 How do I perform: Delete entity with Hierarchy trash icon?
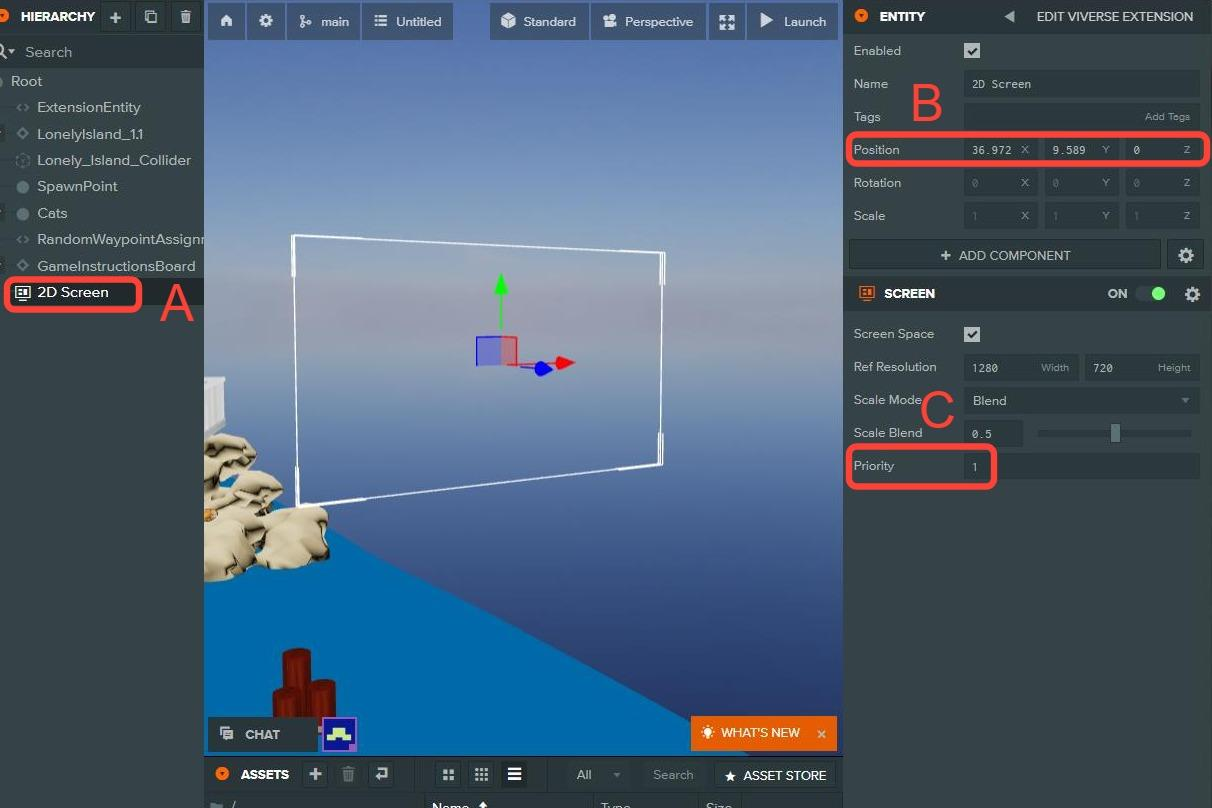coord(185,17)
